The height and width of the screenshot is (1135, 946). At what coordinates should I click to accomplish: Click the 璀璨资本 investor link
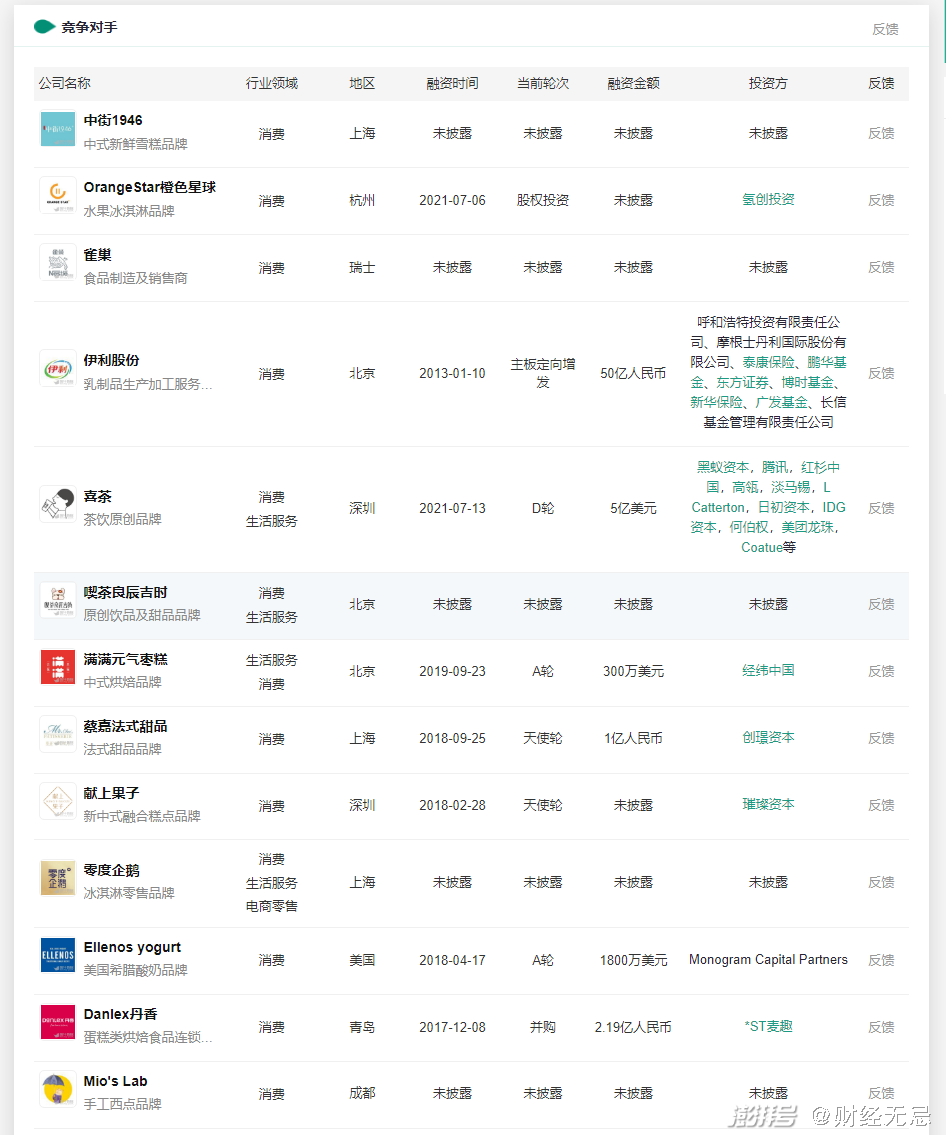[x=768, y=804]
